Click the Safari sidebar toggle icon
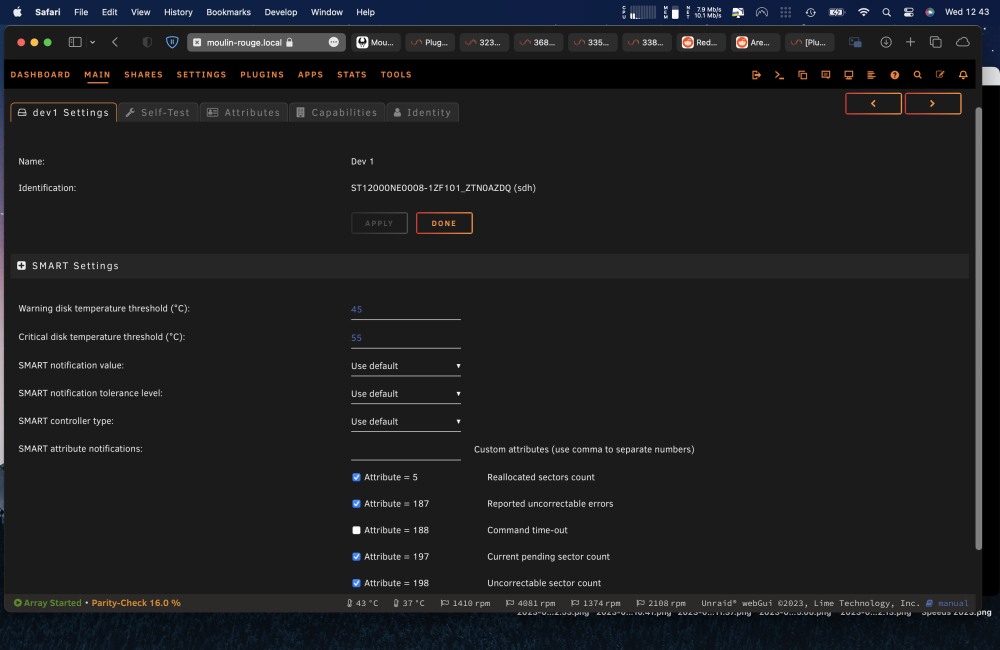The height and width of the screenshot is (650, 1000). (x=75, y=42)
